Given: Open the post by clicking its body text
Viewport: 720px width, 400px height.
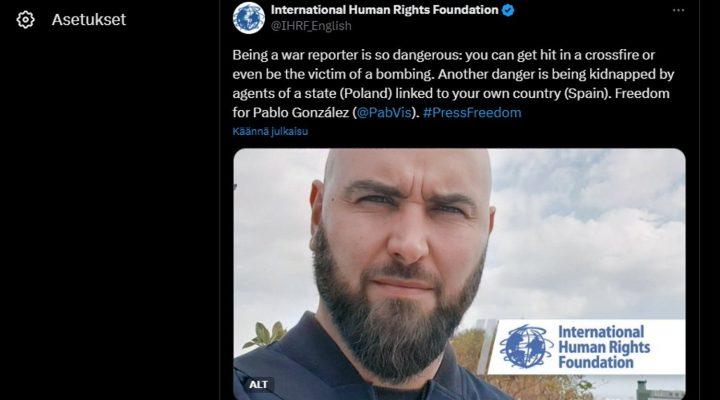Looking at the screenshot, I should point(453,84).
